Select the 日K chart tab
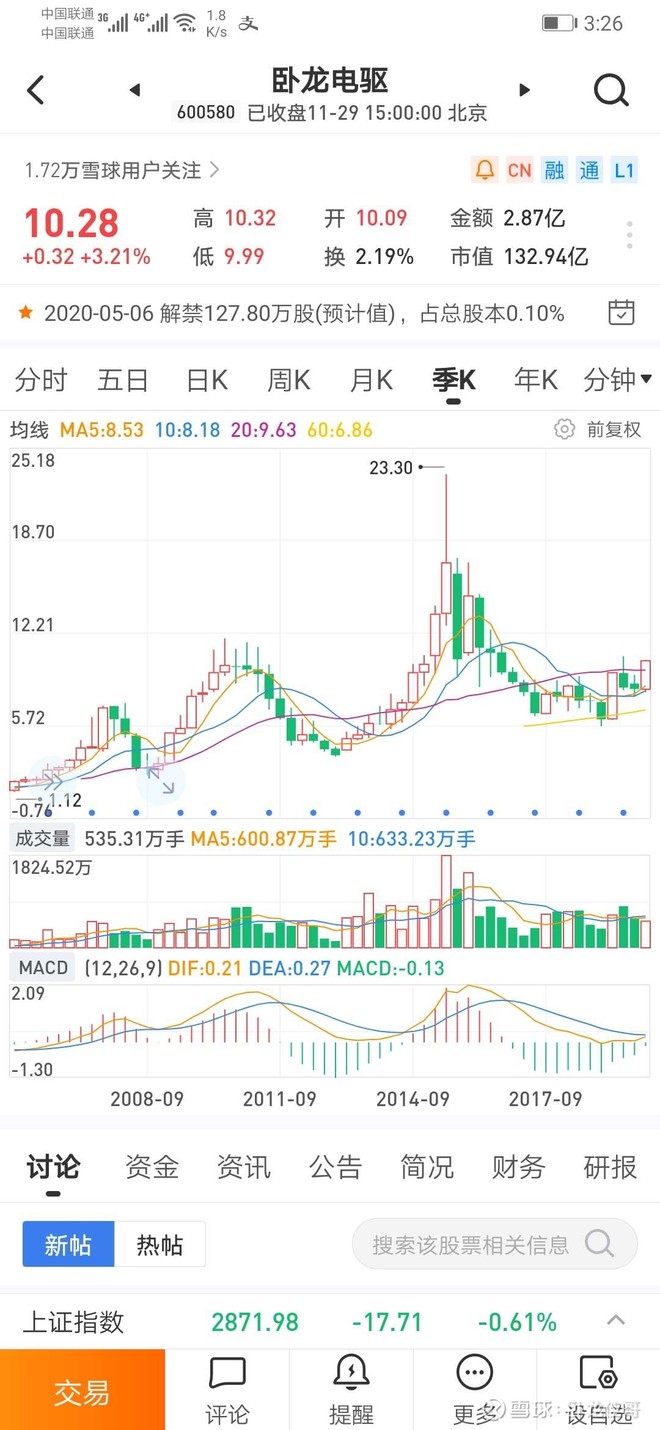Viewport: 660px width, 1430px height. tap(207, 379)
